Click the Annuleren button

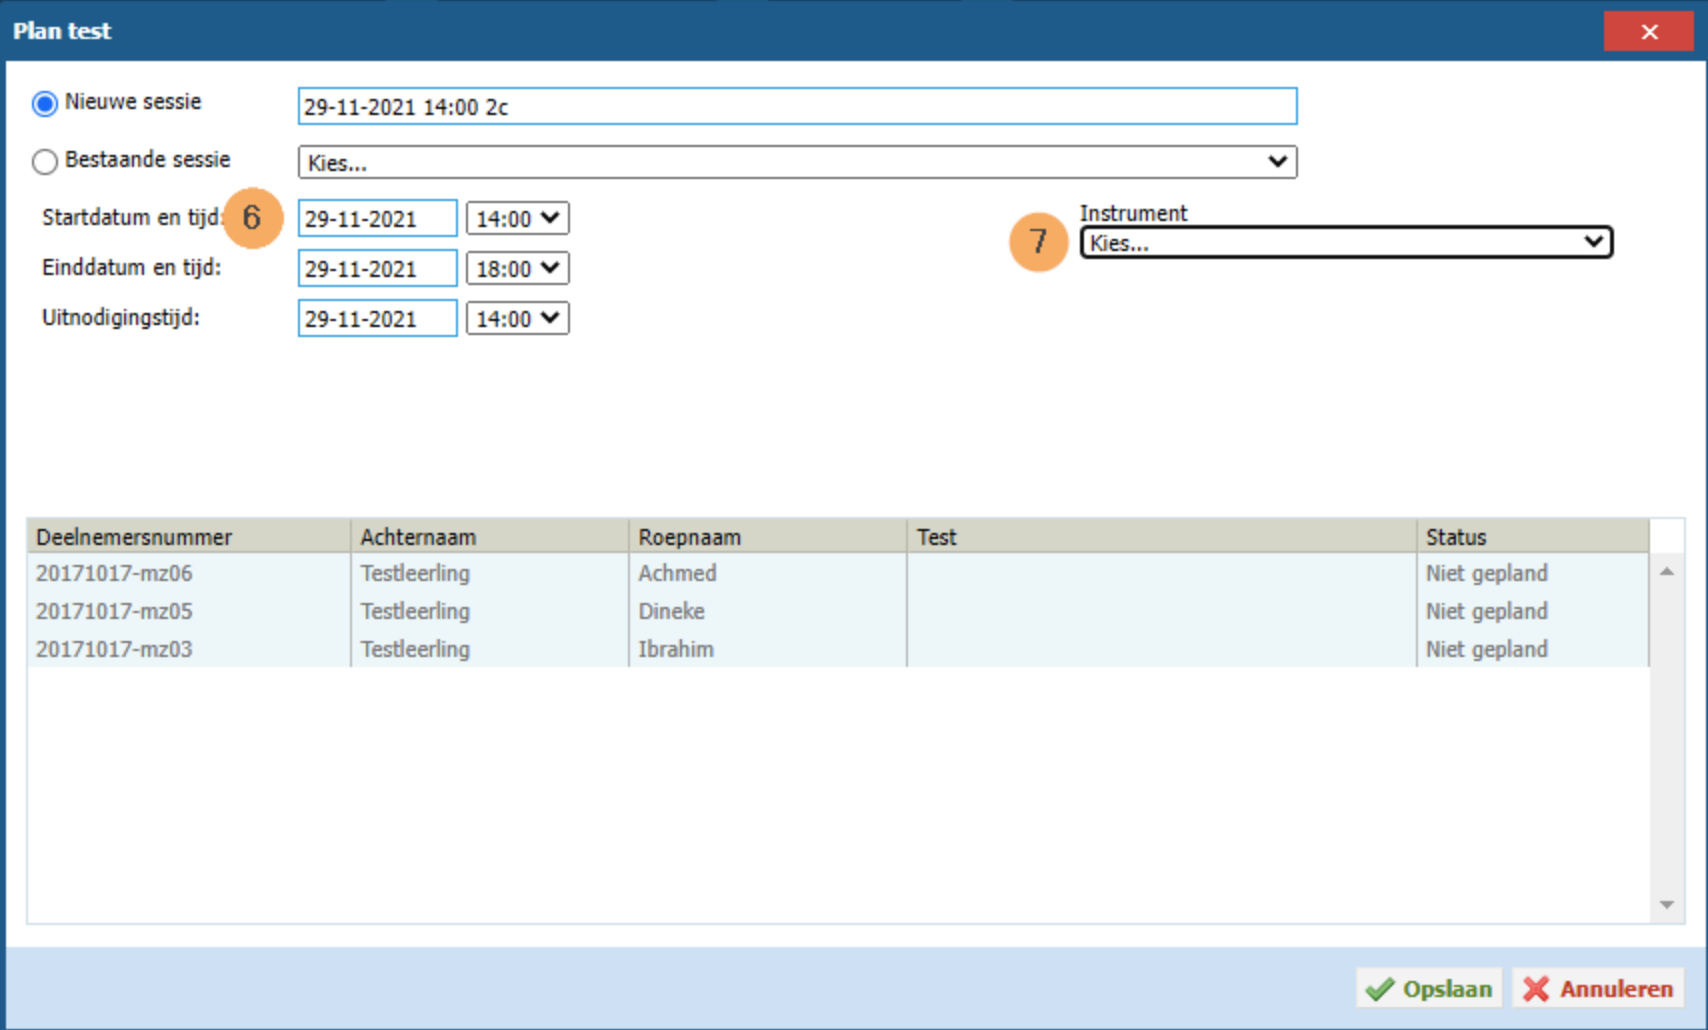tap(1598, 989)
